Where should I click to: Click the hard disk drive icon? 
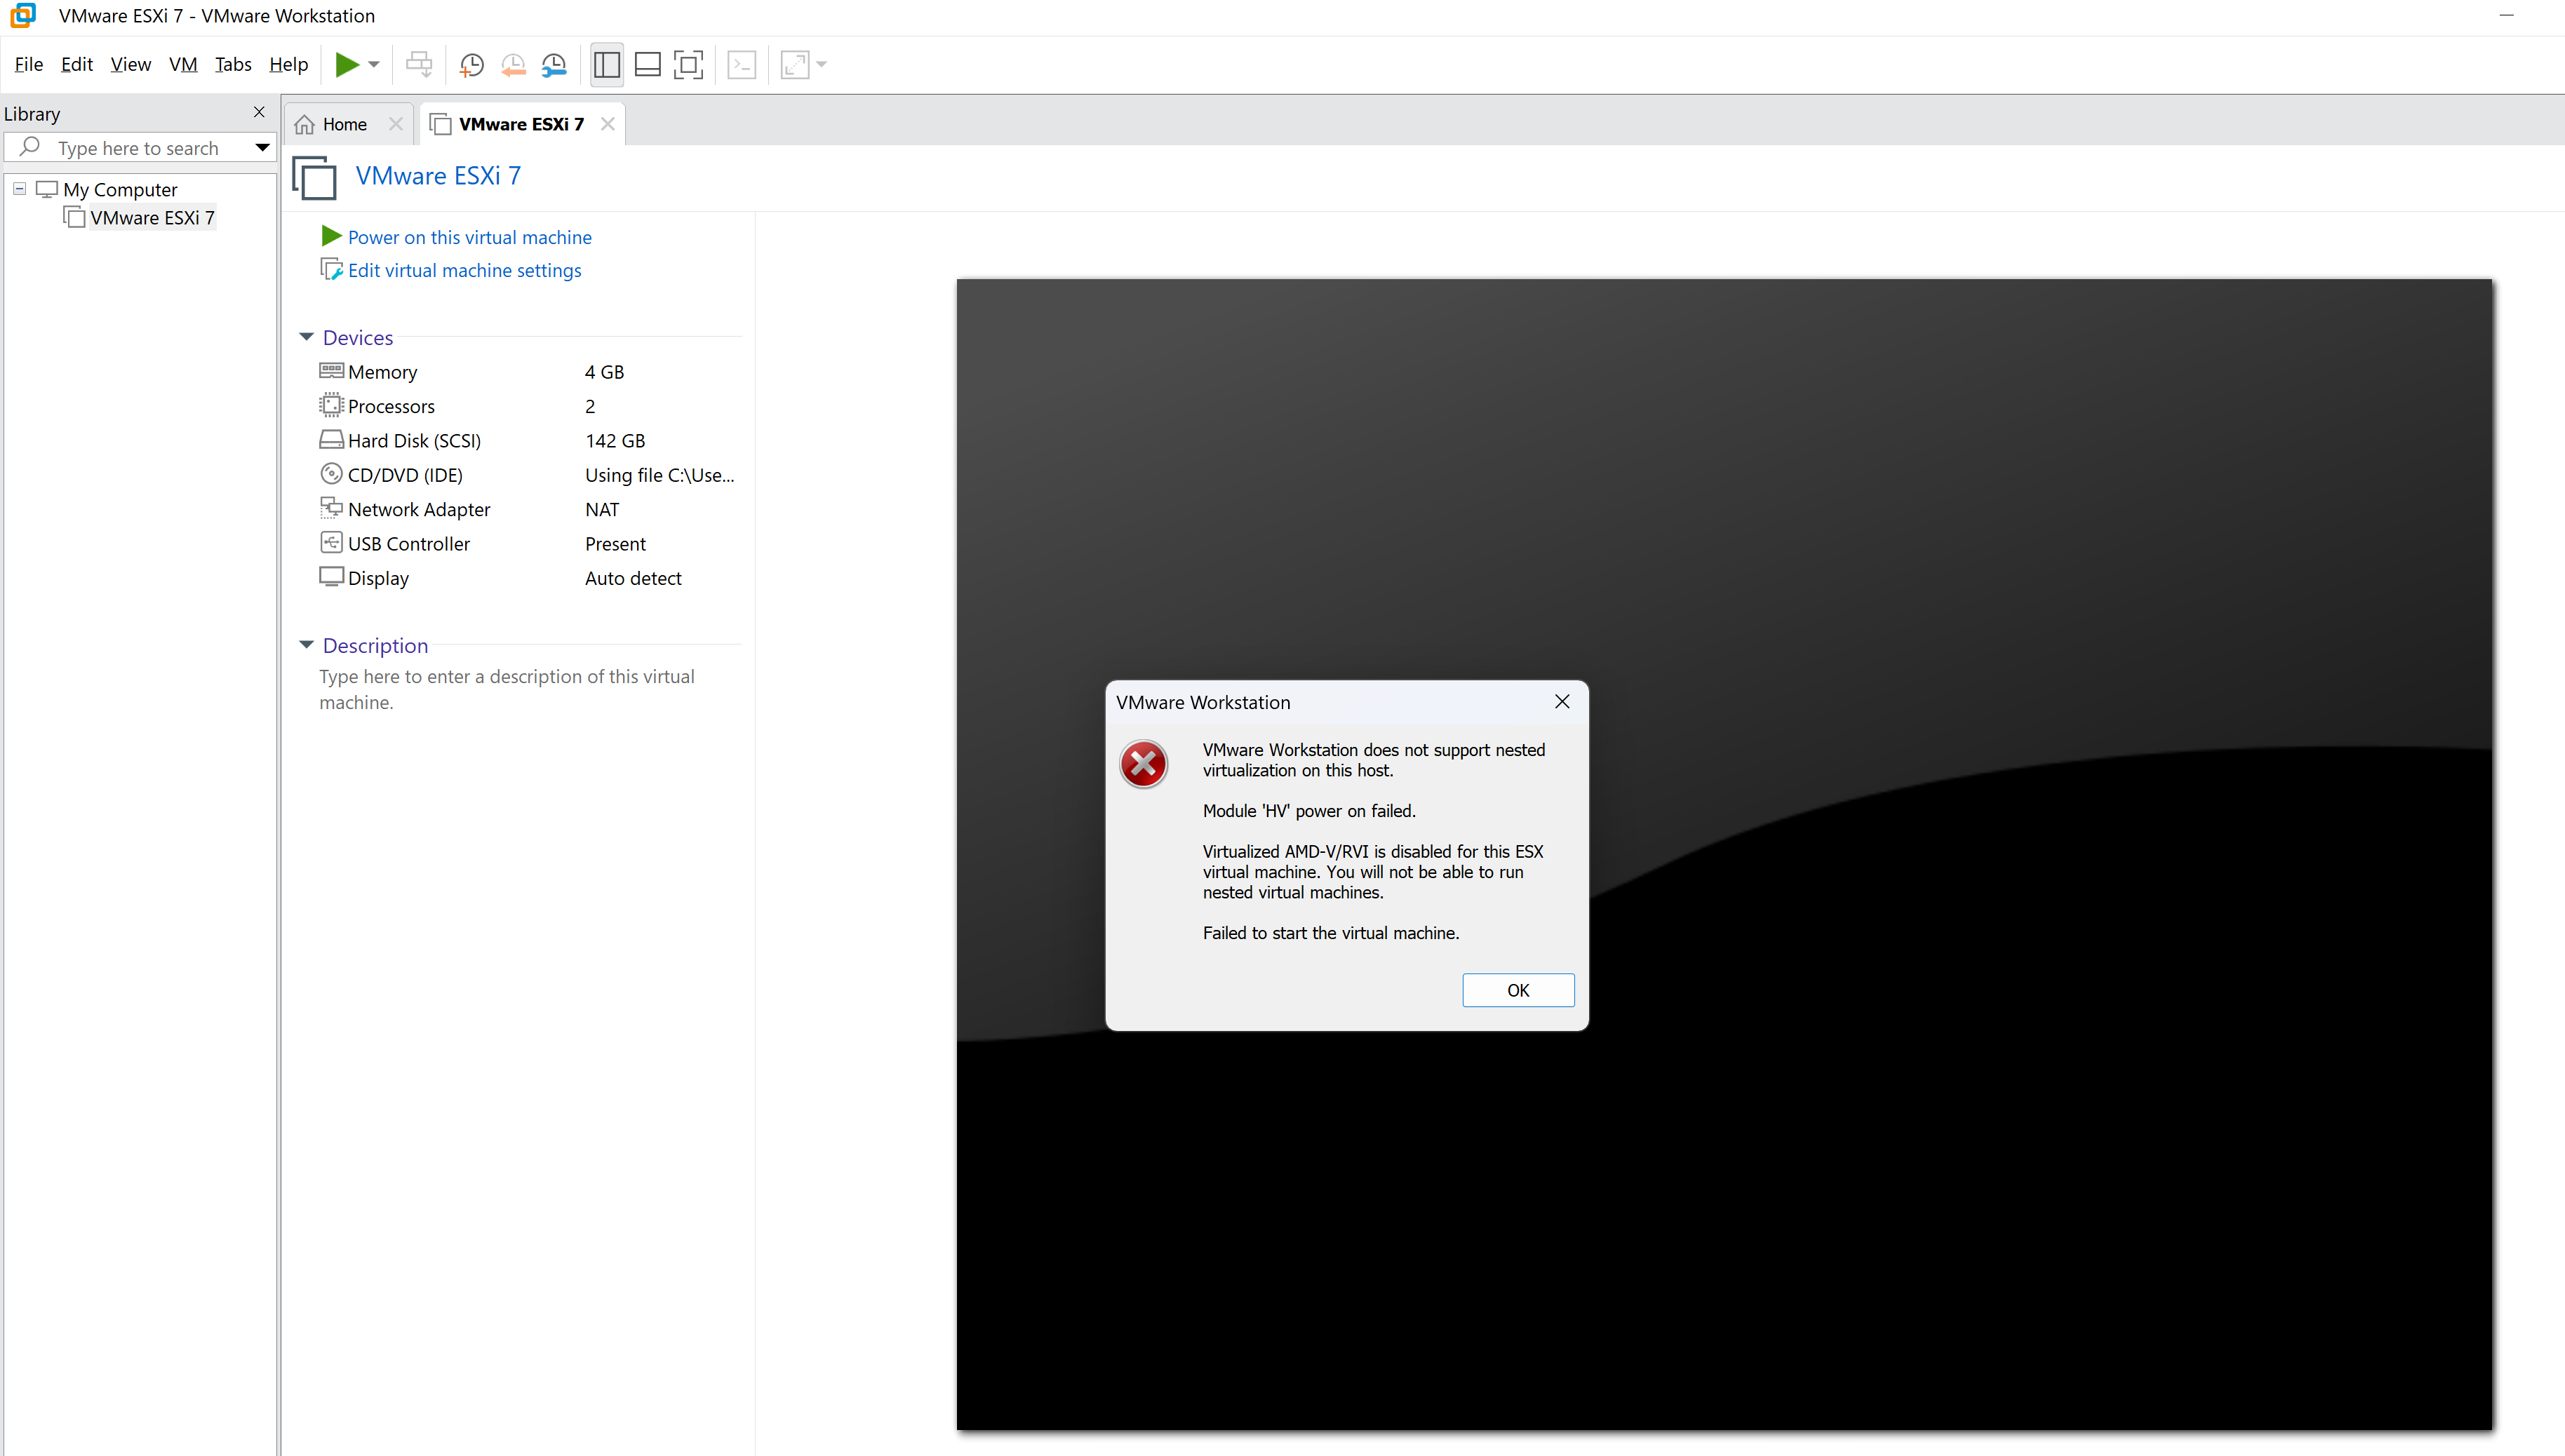331,440
